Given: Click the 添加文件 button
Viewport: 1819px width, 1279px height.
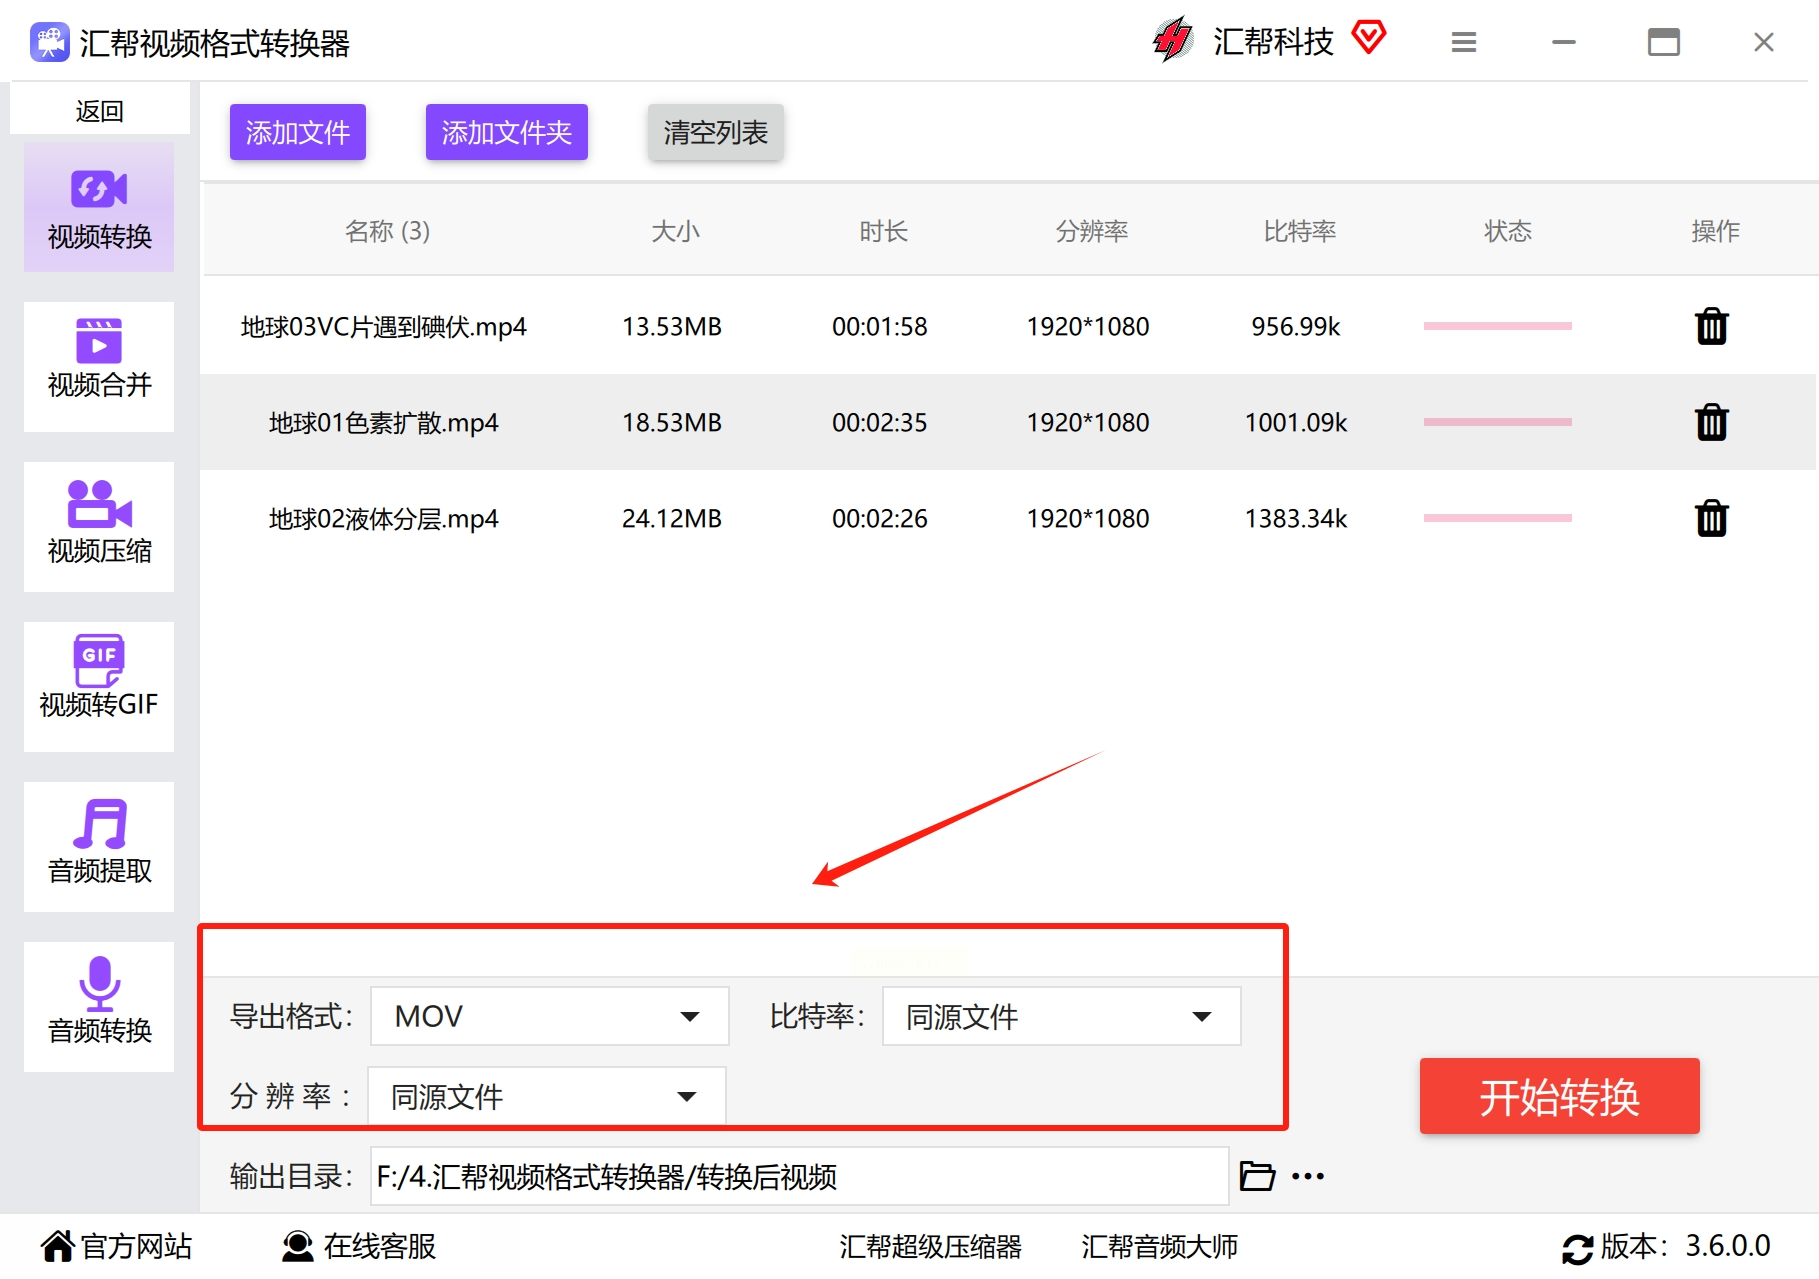Looking at the screenshot, I should tap(297, 132).
